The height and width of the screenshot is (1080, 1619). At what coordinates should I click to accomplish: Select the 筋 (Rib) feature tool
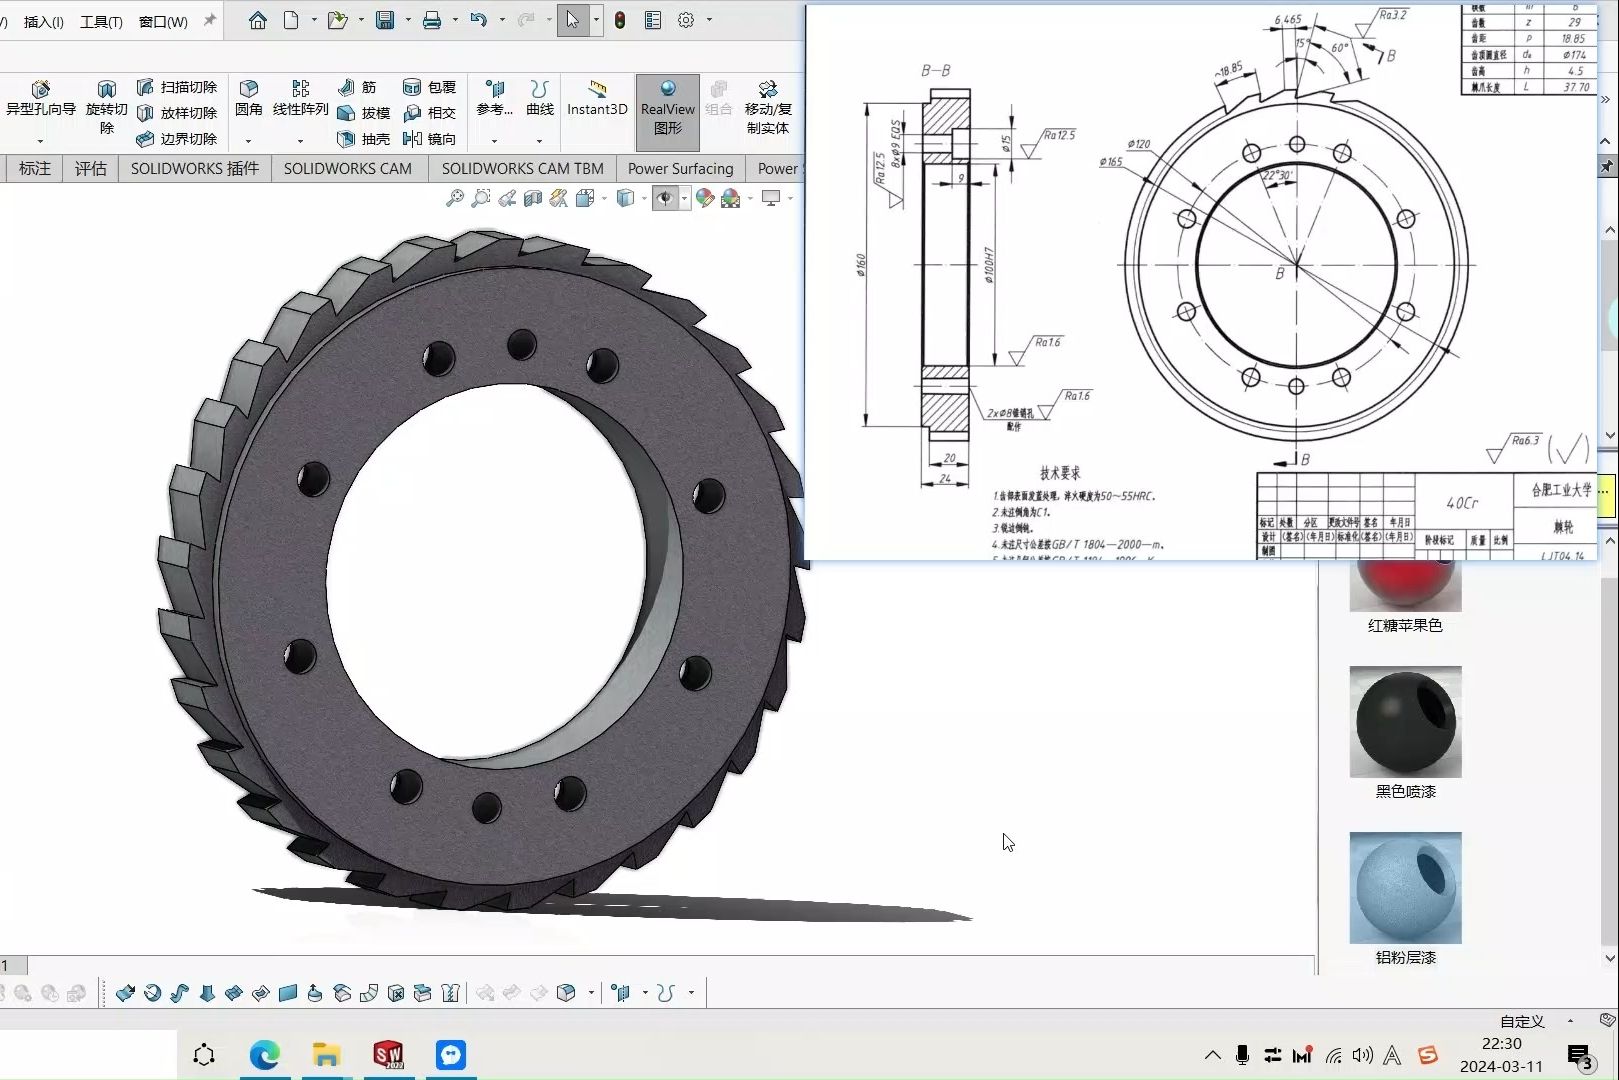358,87
